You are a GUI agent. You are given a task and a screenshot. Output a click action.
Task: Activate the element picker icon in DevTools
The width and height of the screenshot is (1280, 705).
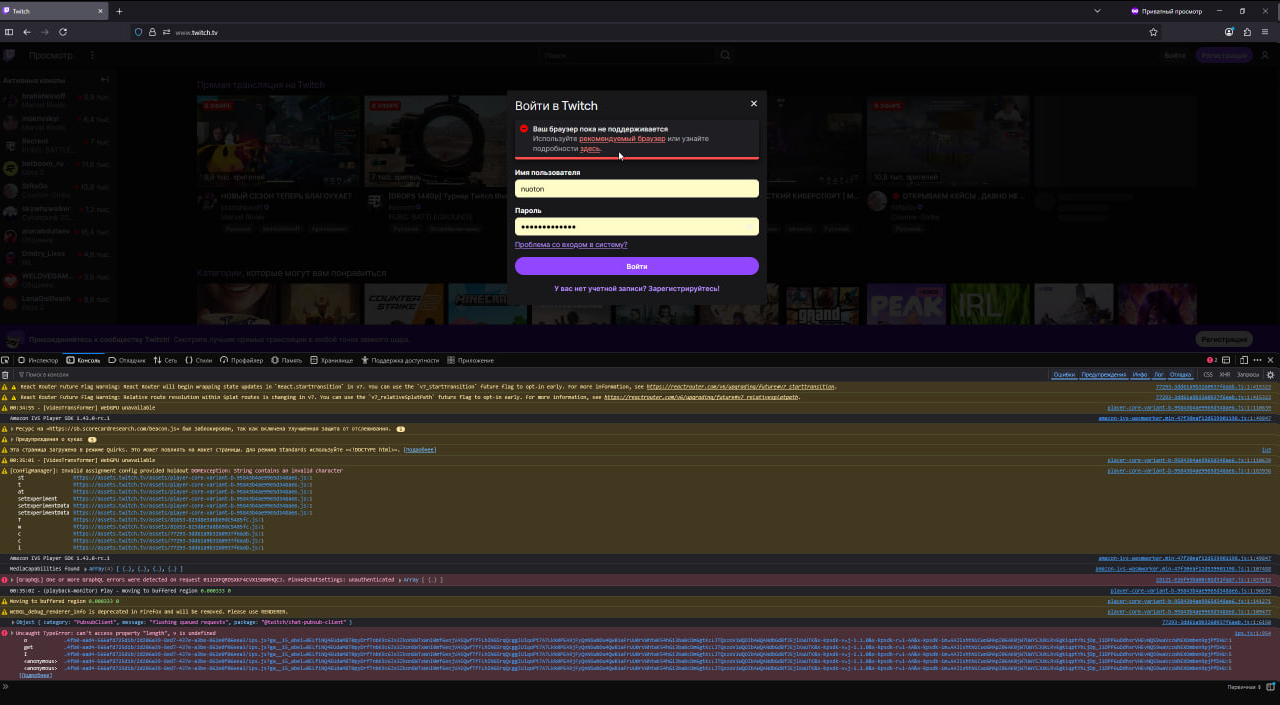pos(6,360)
